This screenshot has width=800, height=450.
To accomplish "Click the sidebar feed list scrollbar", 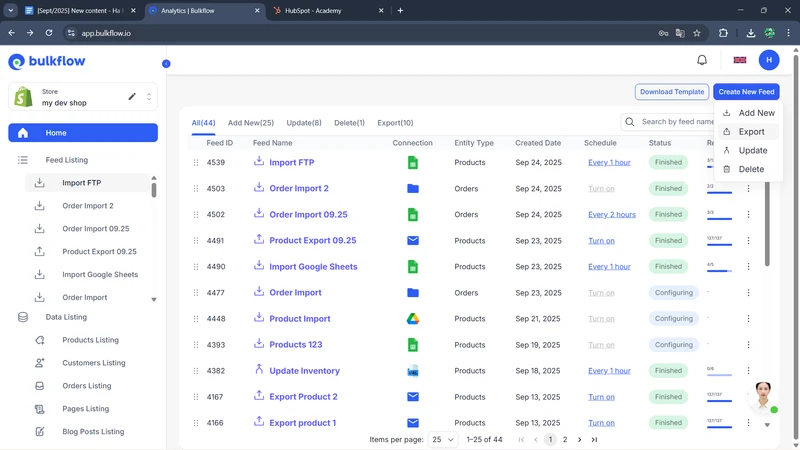I will pos(154,187).
